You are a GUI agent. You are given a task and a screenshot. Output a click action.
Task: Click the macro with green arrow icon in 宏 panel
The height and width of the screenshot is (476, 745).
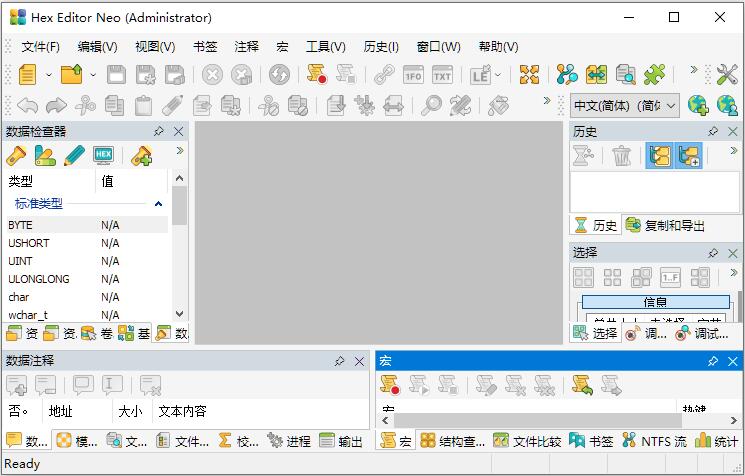pyautogui.click(x=583, y=385)
